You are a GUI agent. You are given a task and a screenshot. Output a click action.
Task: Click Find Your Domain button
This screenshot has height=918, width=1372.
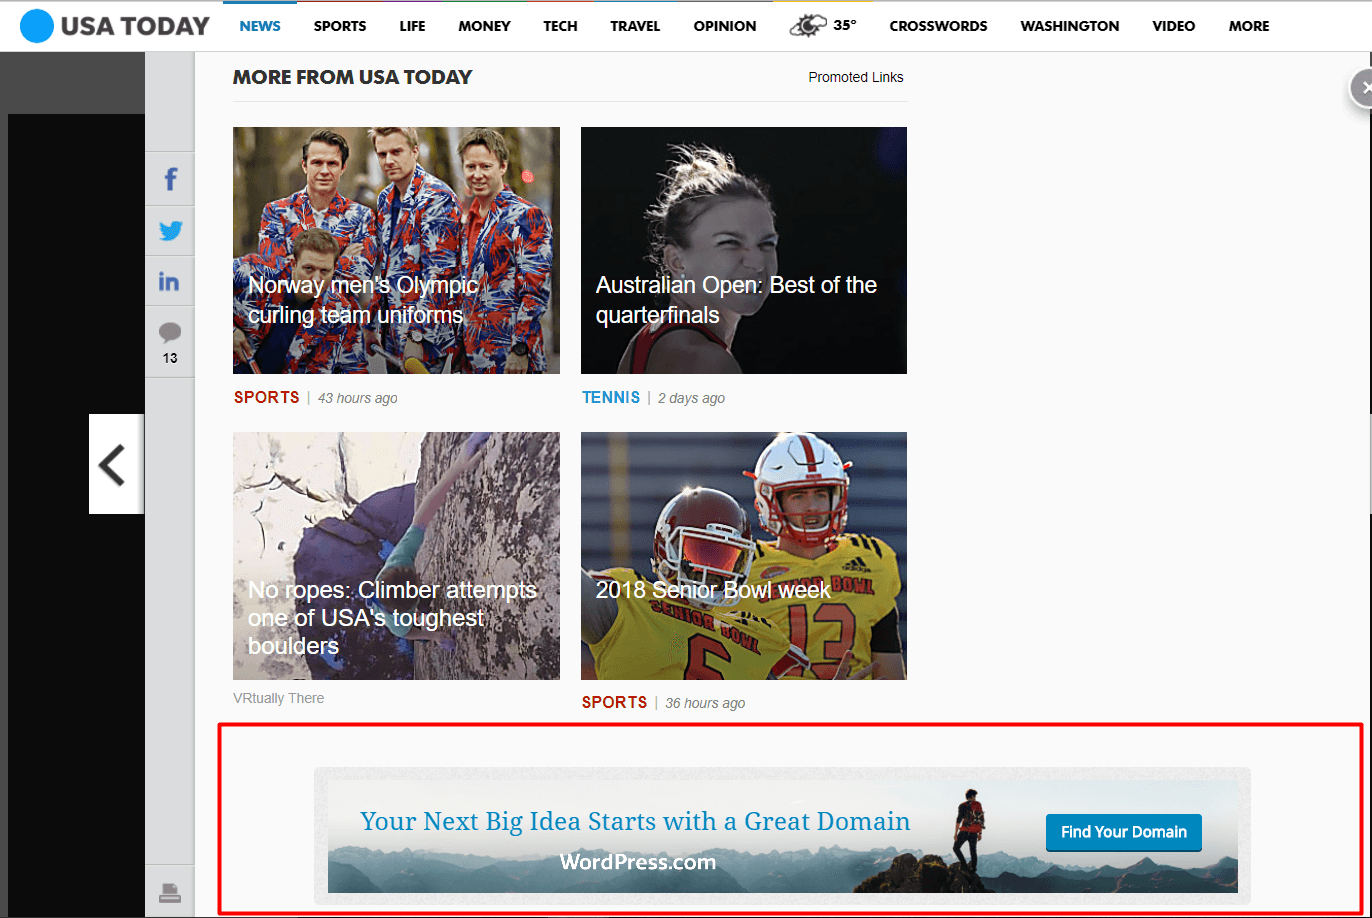click(x=1123, y=832)
